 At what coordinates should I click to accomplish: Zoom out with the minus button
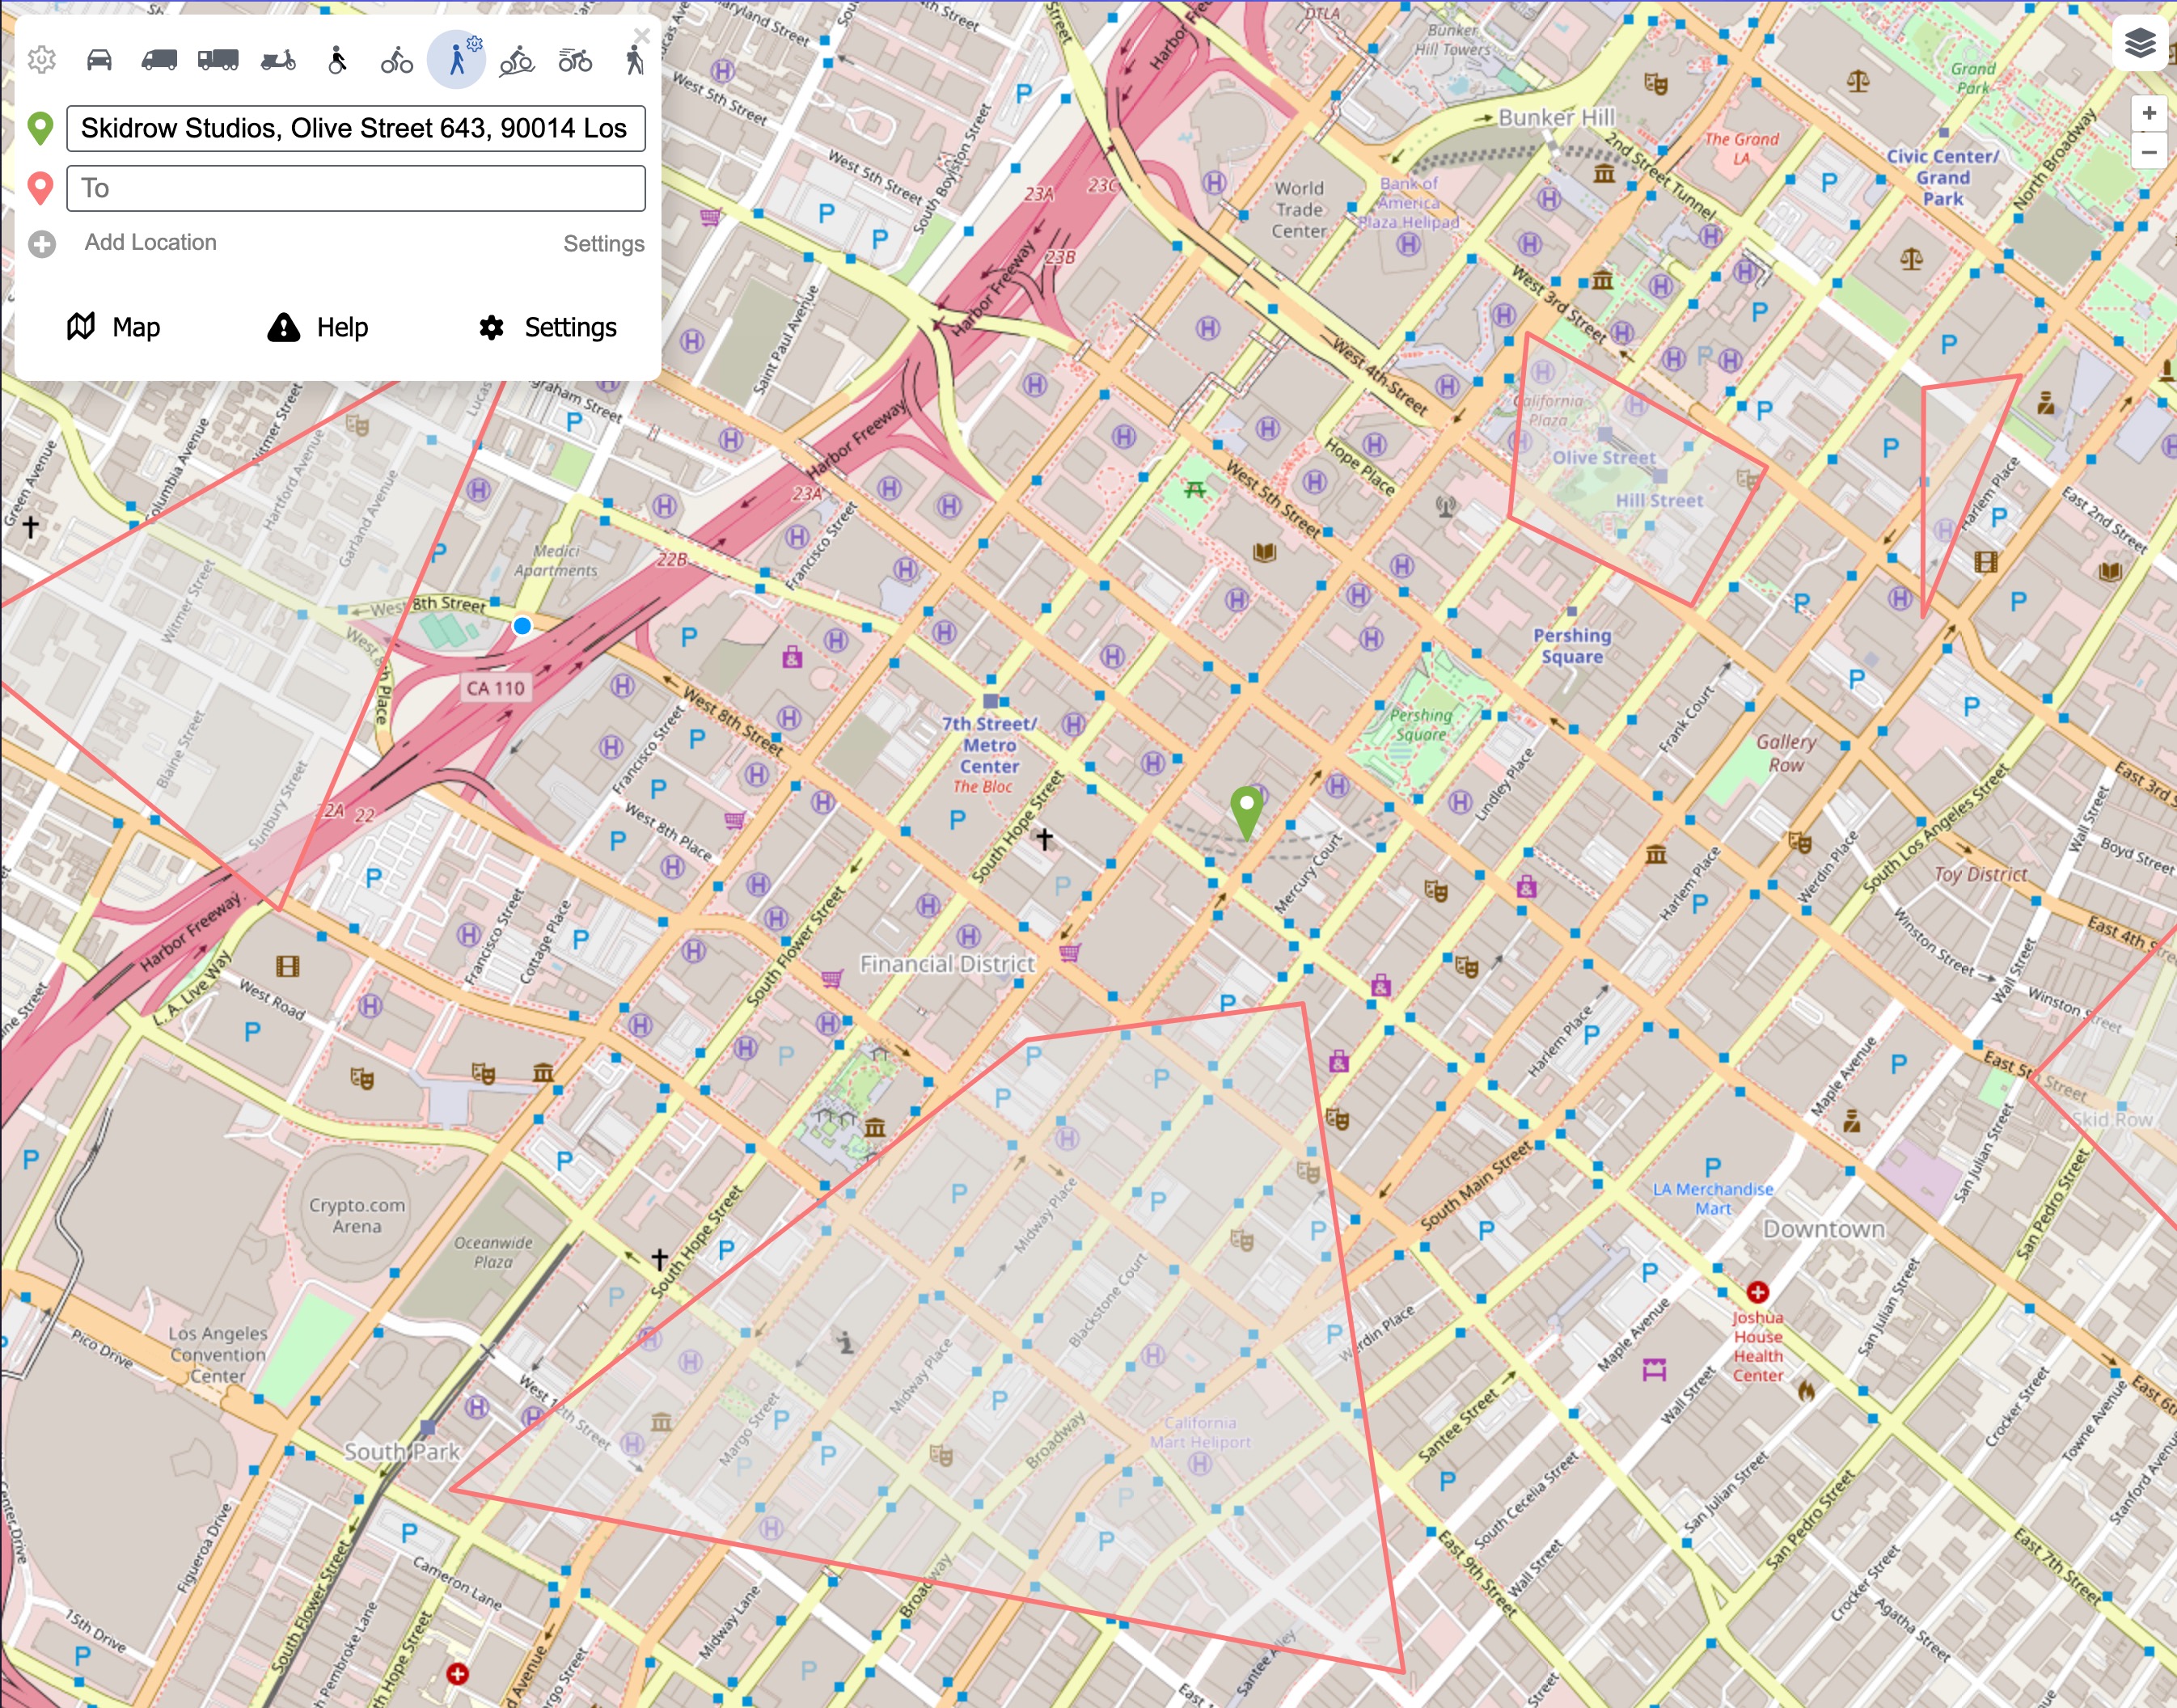2148,152
